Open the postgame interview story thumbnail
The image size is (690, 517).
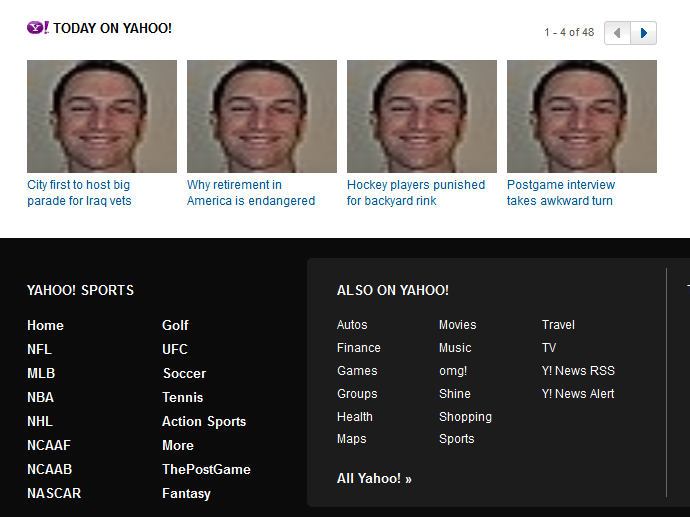(x=582, y=116)
